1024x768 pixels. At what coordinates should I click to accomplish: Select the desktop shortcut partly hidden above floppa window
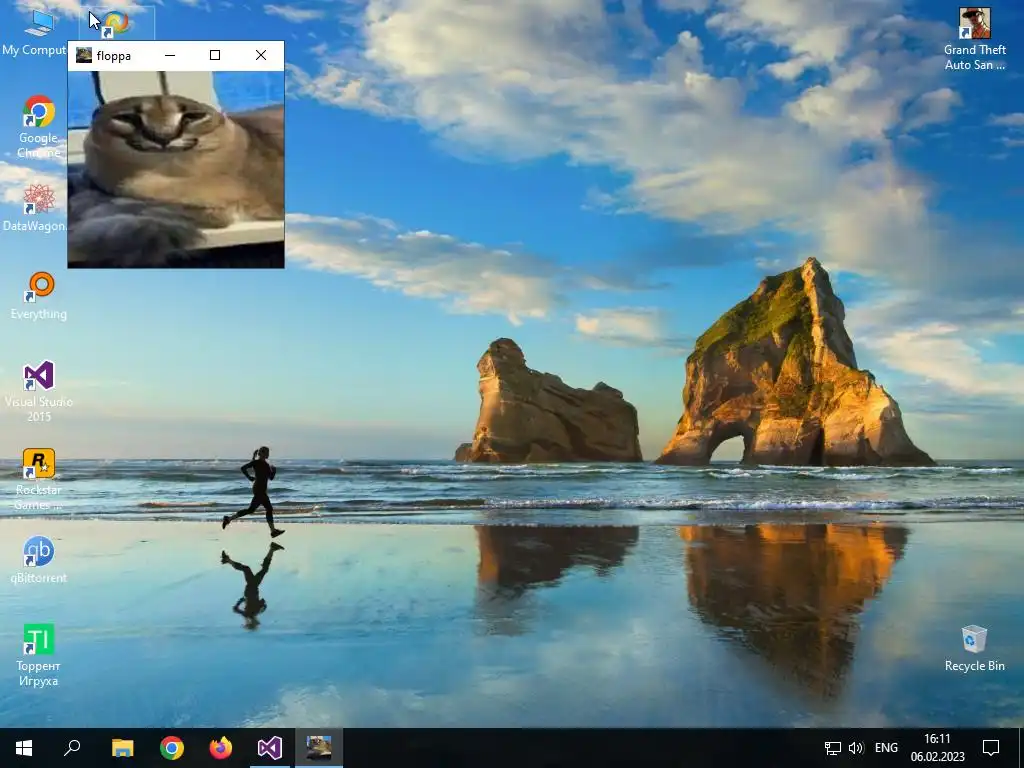pyautogui.click(x=117, y=24)
